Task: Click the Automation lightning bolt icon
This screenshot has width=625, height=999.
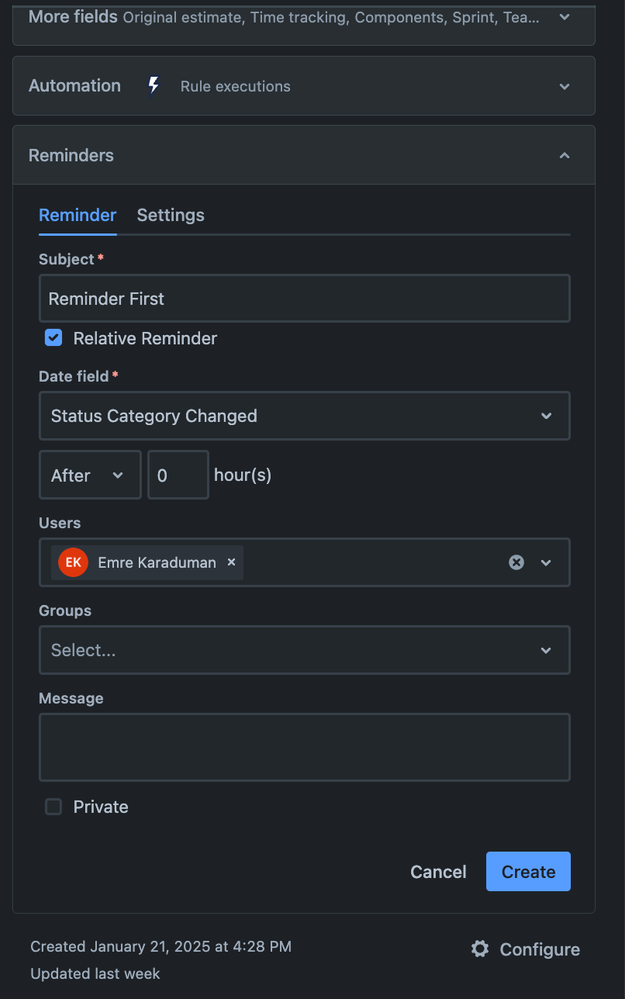Action: click(153, 86)
